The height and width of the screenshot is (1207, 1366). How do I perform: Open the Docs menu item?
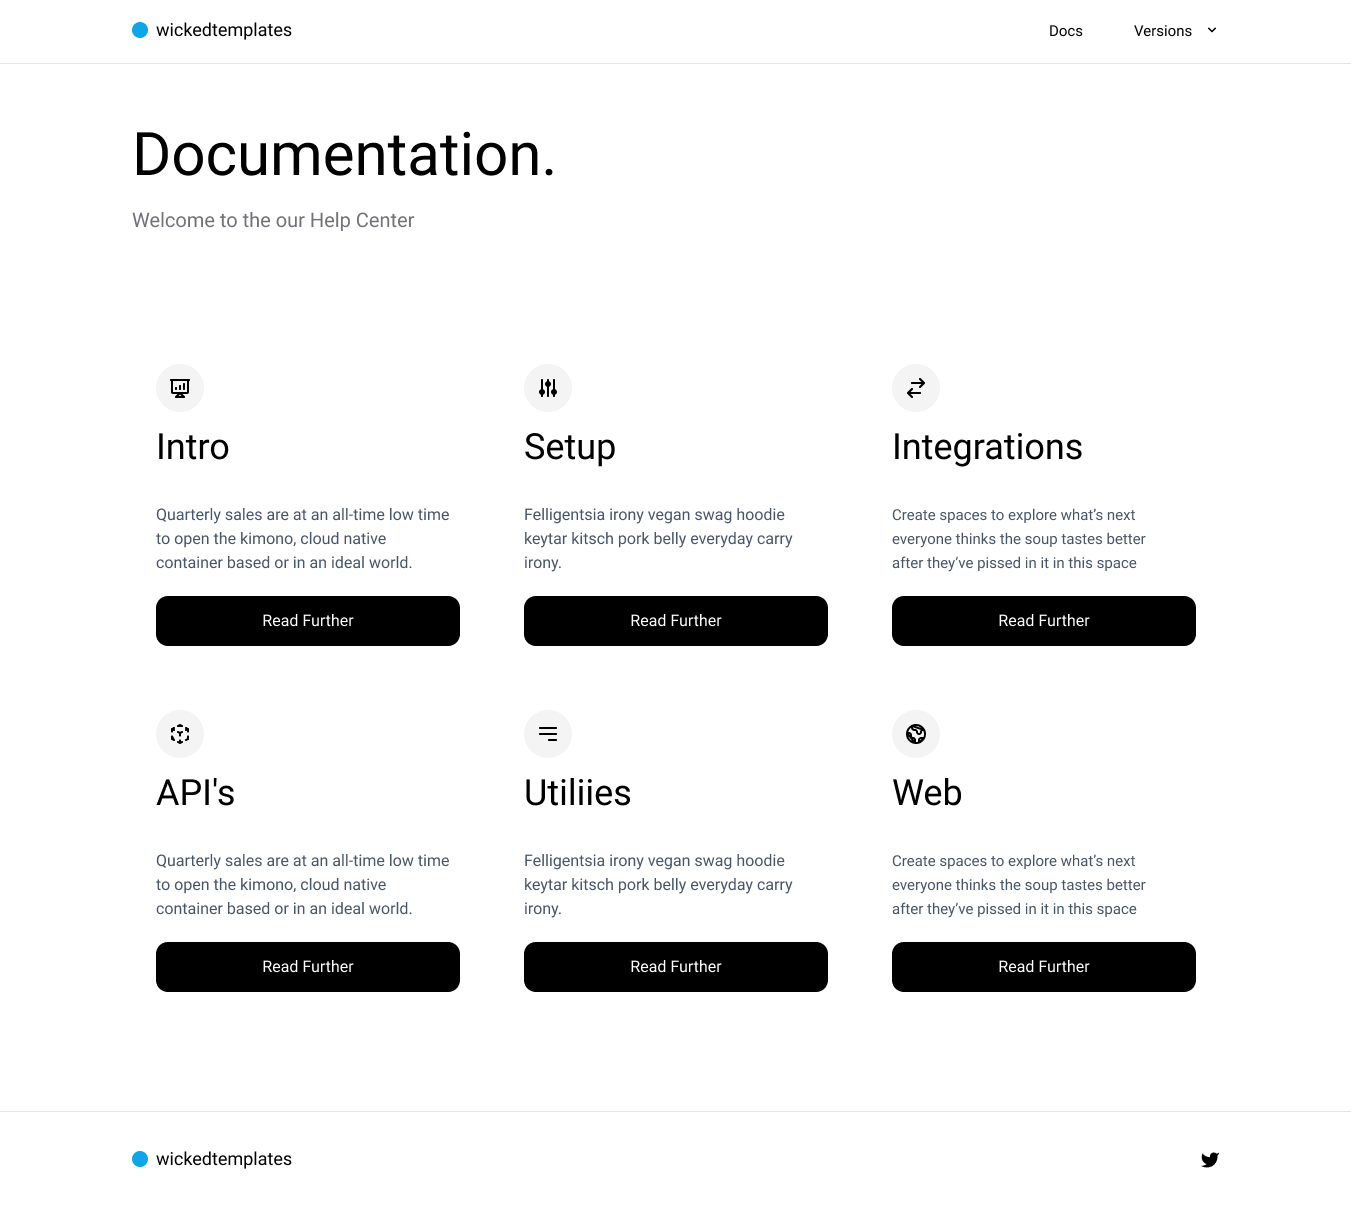1066,31
